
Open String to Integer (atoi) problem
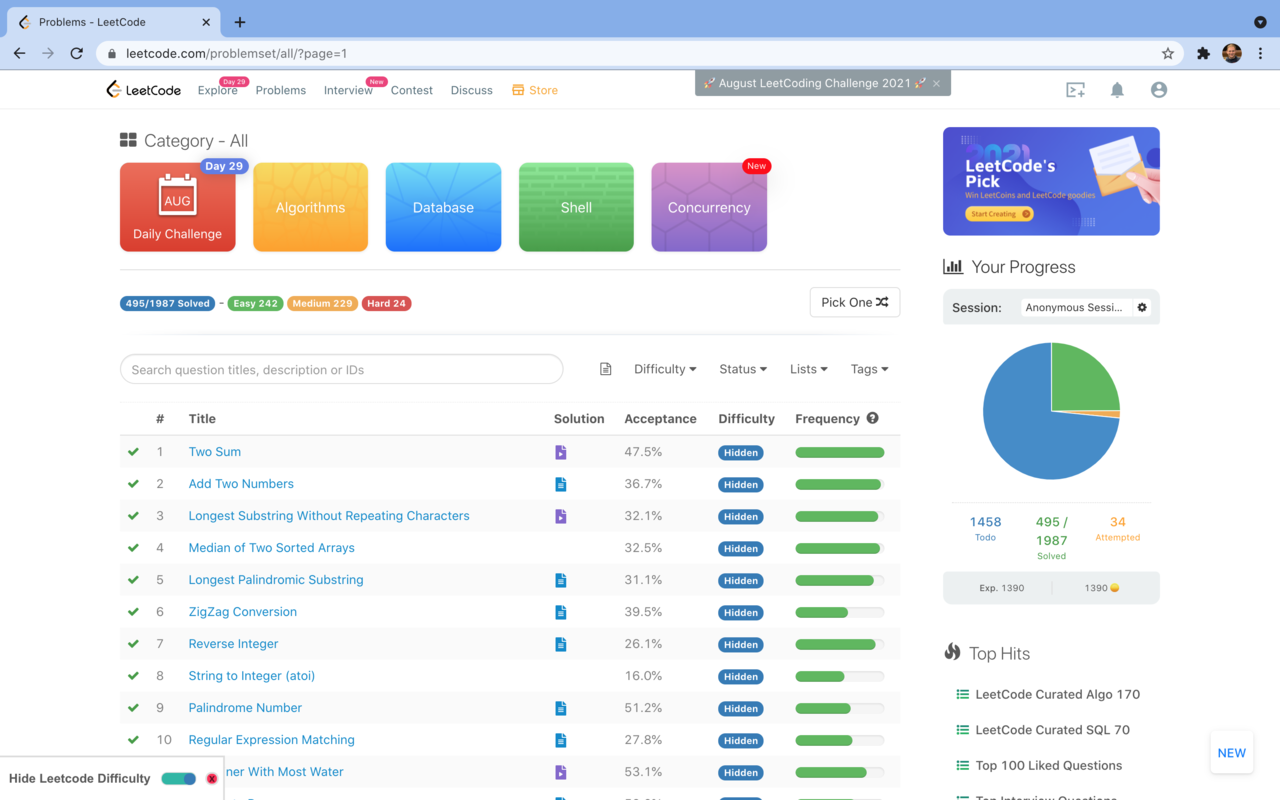252,676
